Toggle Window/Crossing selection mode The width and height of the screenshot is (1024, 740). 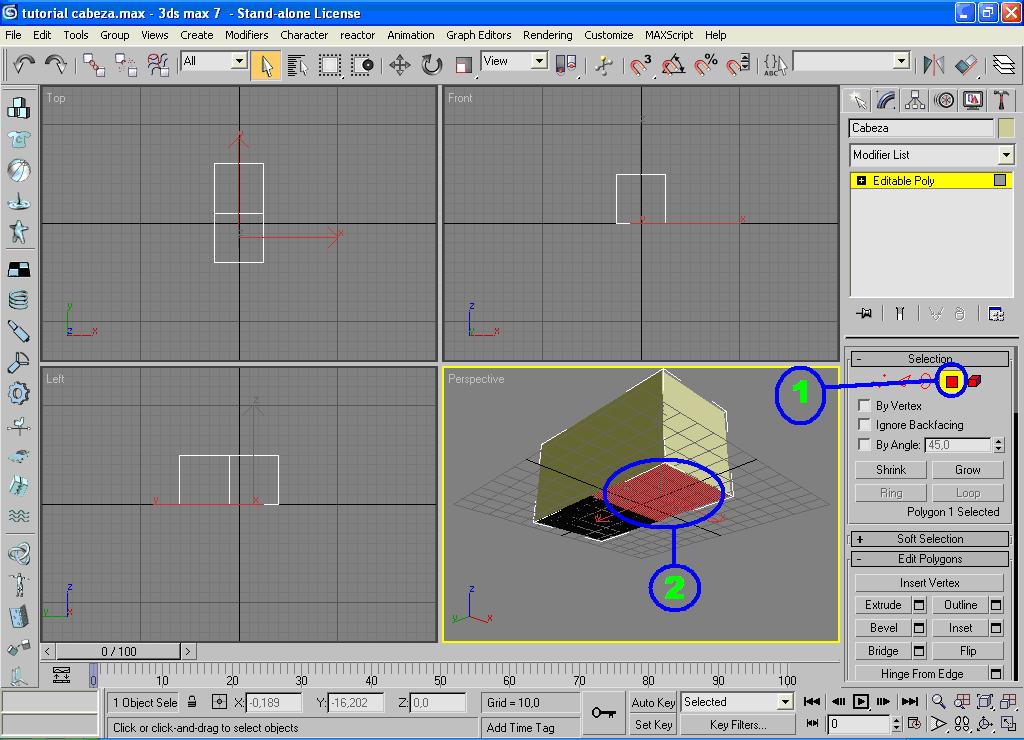(x=362, y=65)
